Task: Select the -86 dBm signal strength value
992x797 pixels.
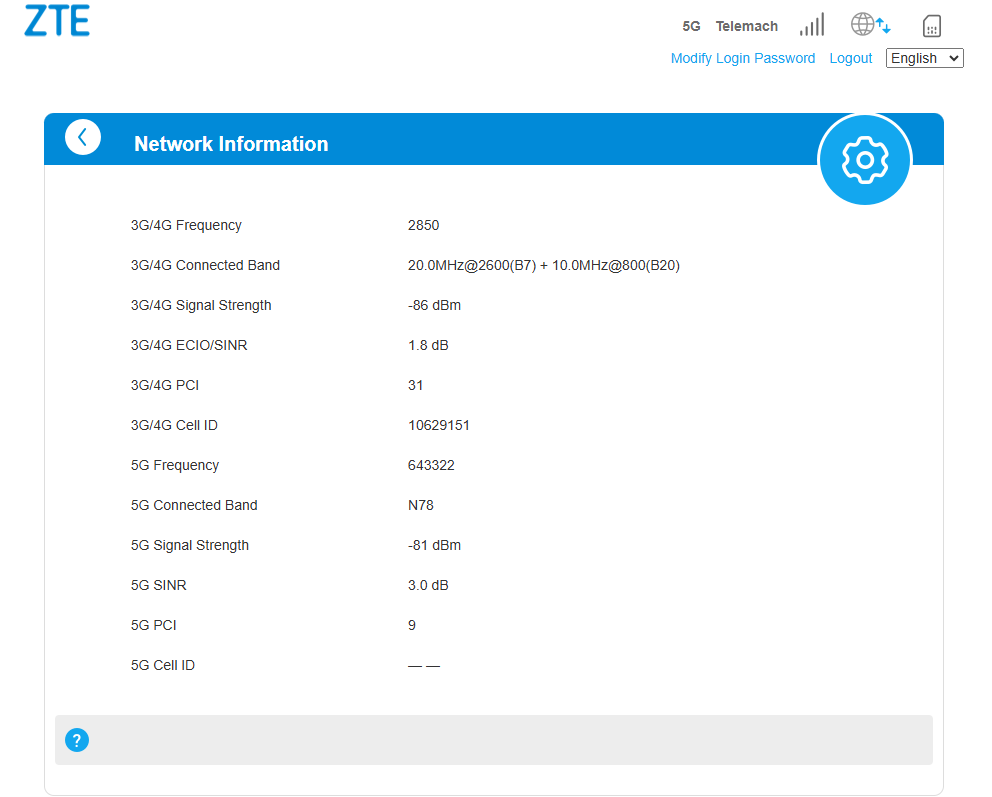Action: tap(434, 305)
